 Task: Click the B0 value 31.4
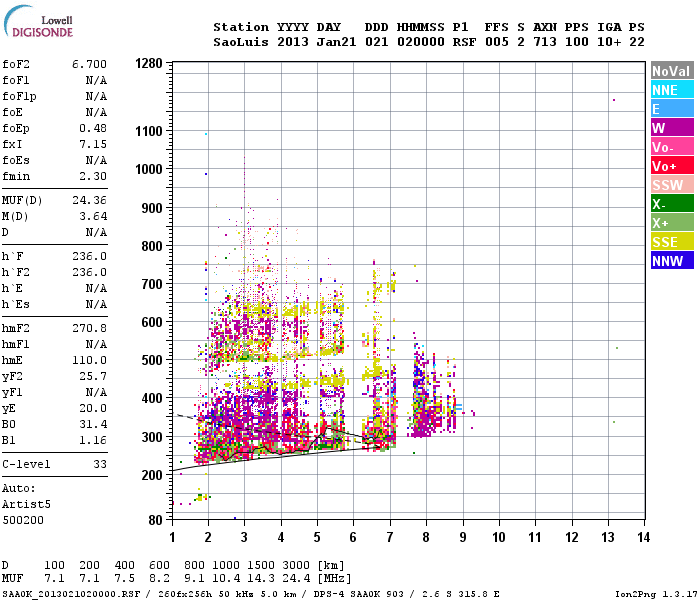[93, 424]
